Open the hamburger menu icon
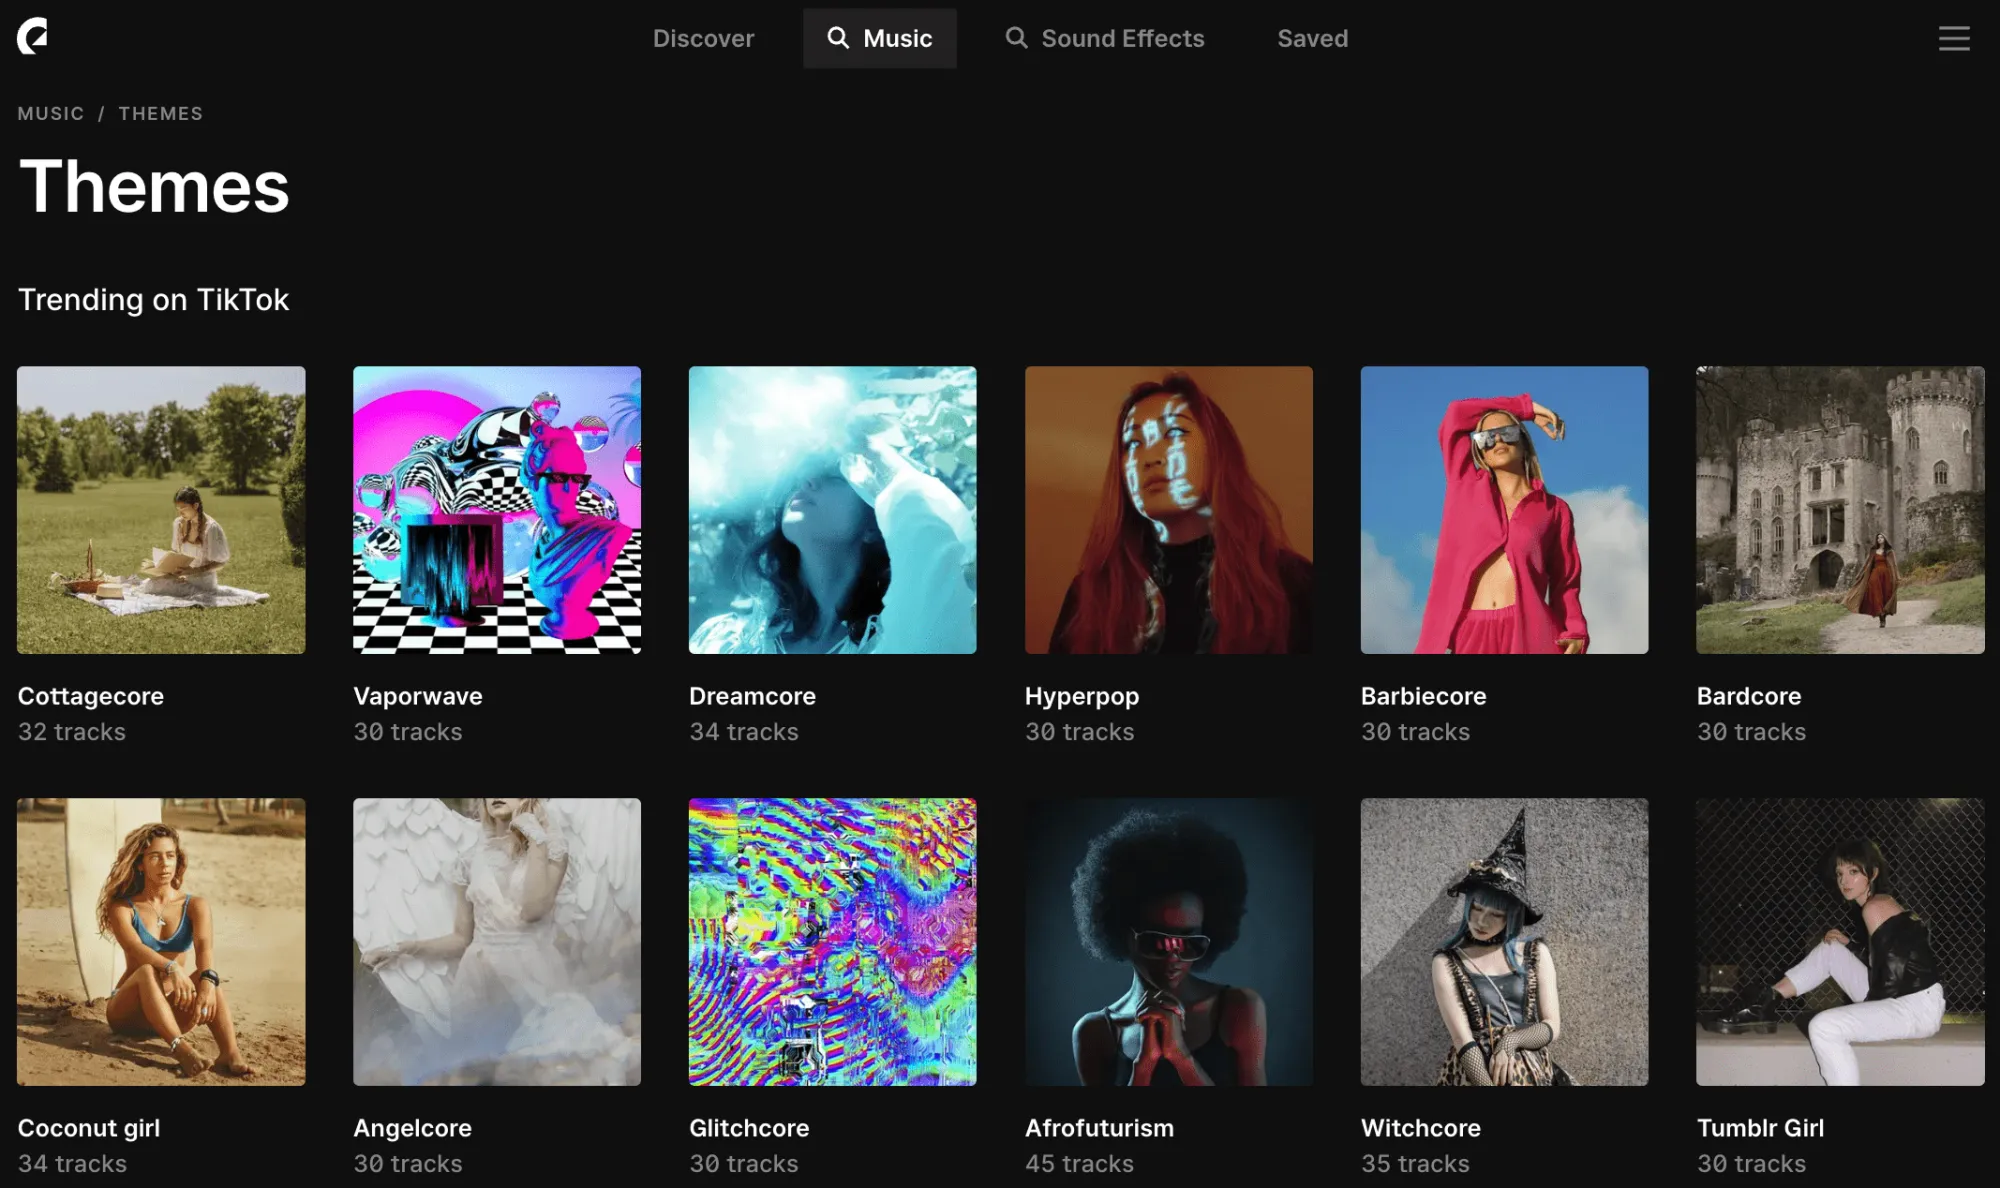This screenshot has height=1188, width=2000. pos(1953,38)
